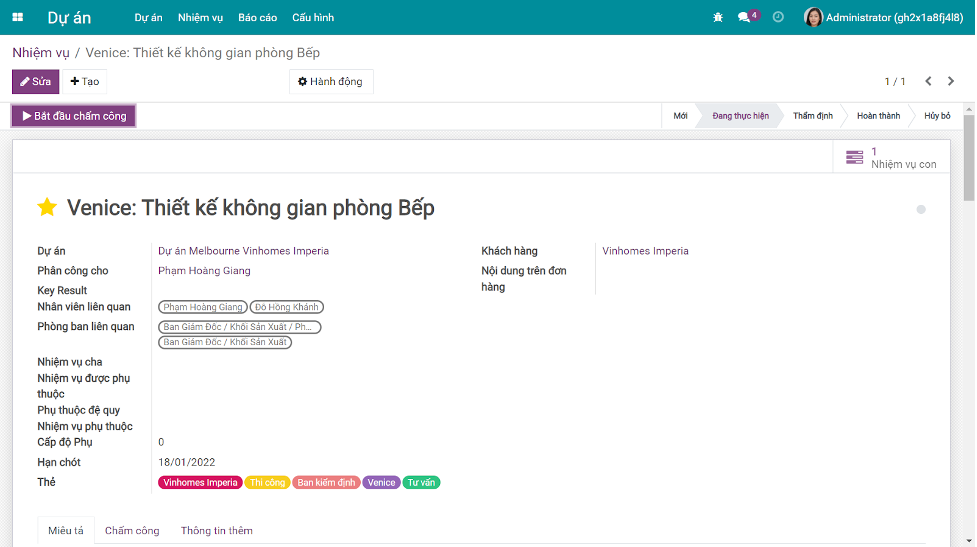The height and width of the screenshot is (547, 977).
Task: Set stage to Thẩm định
Action: (x=813, y=116)
